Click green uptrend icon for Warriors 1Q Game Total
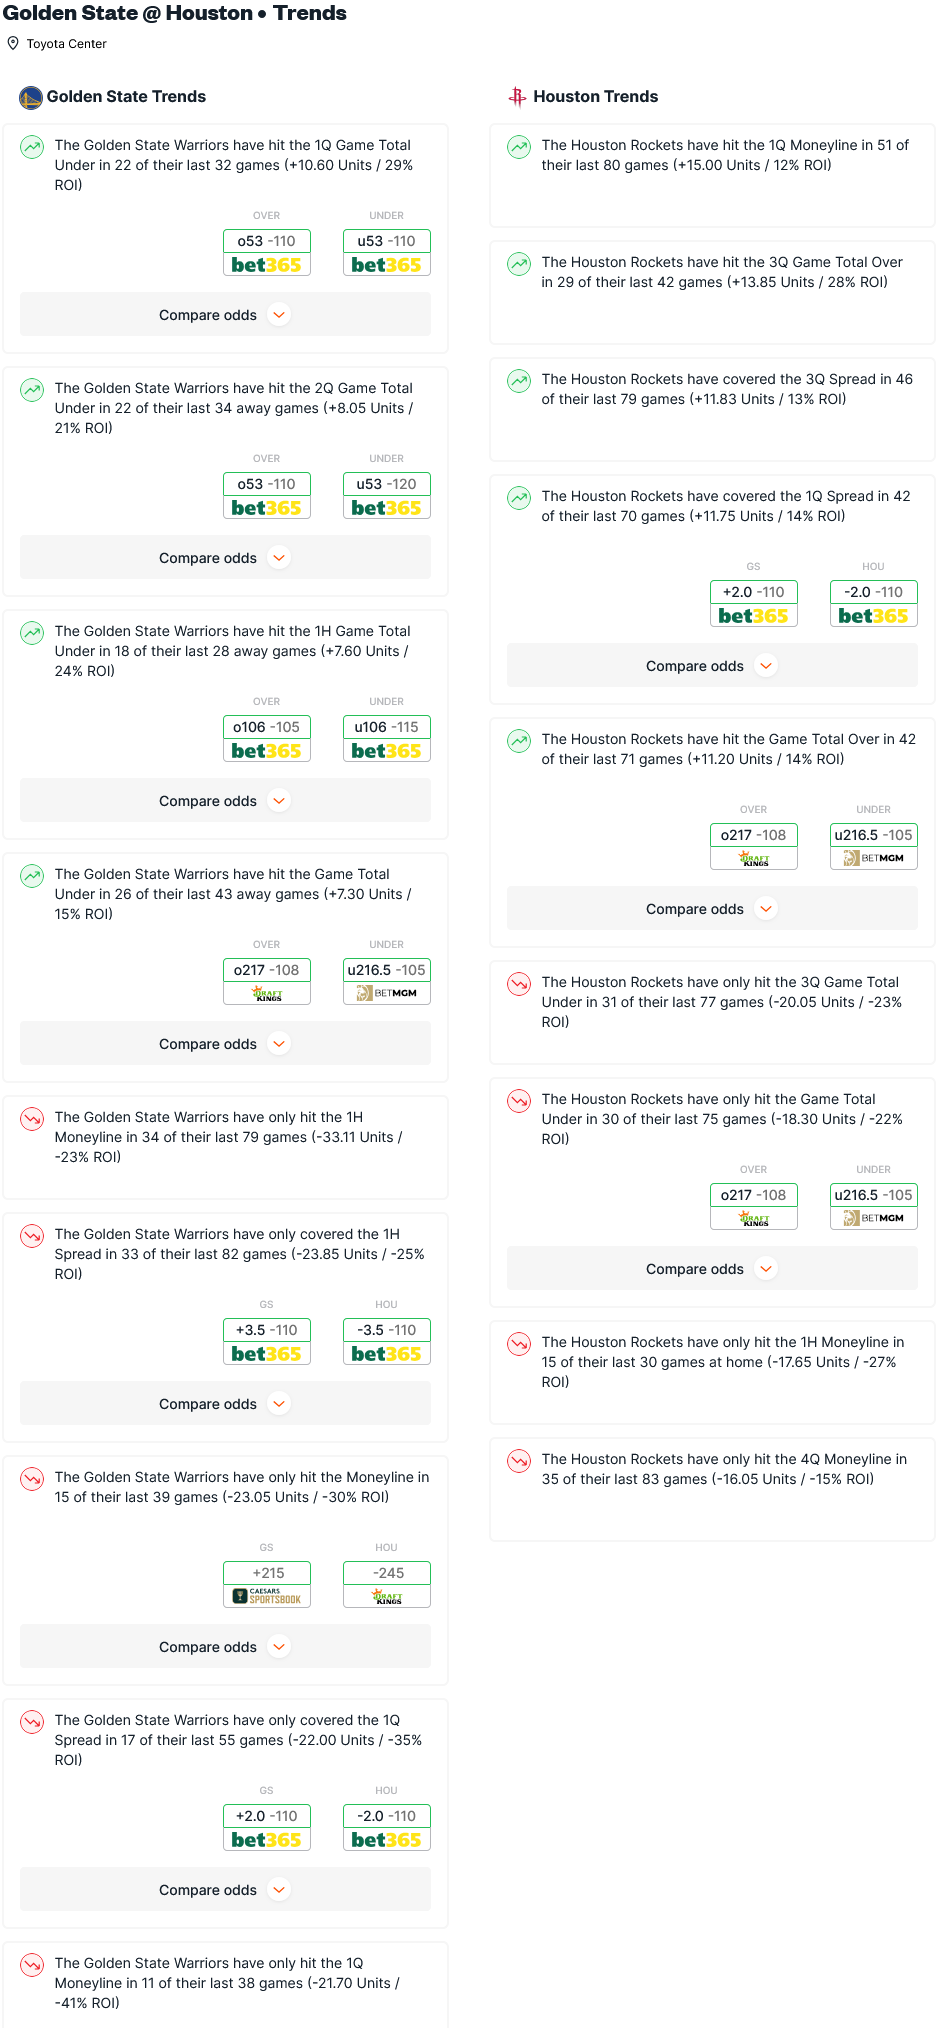 [32, 147]
